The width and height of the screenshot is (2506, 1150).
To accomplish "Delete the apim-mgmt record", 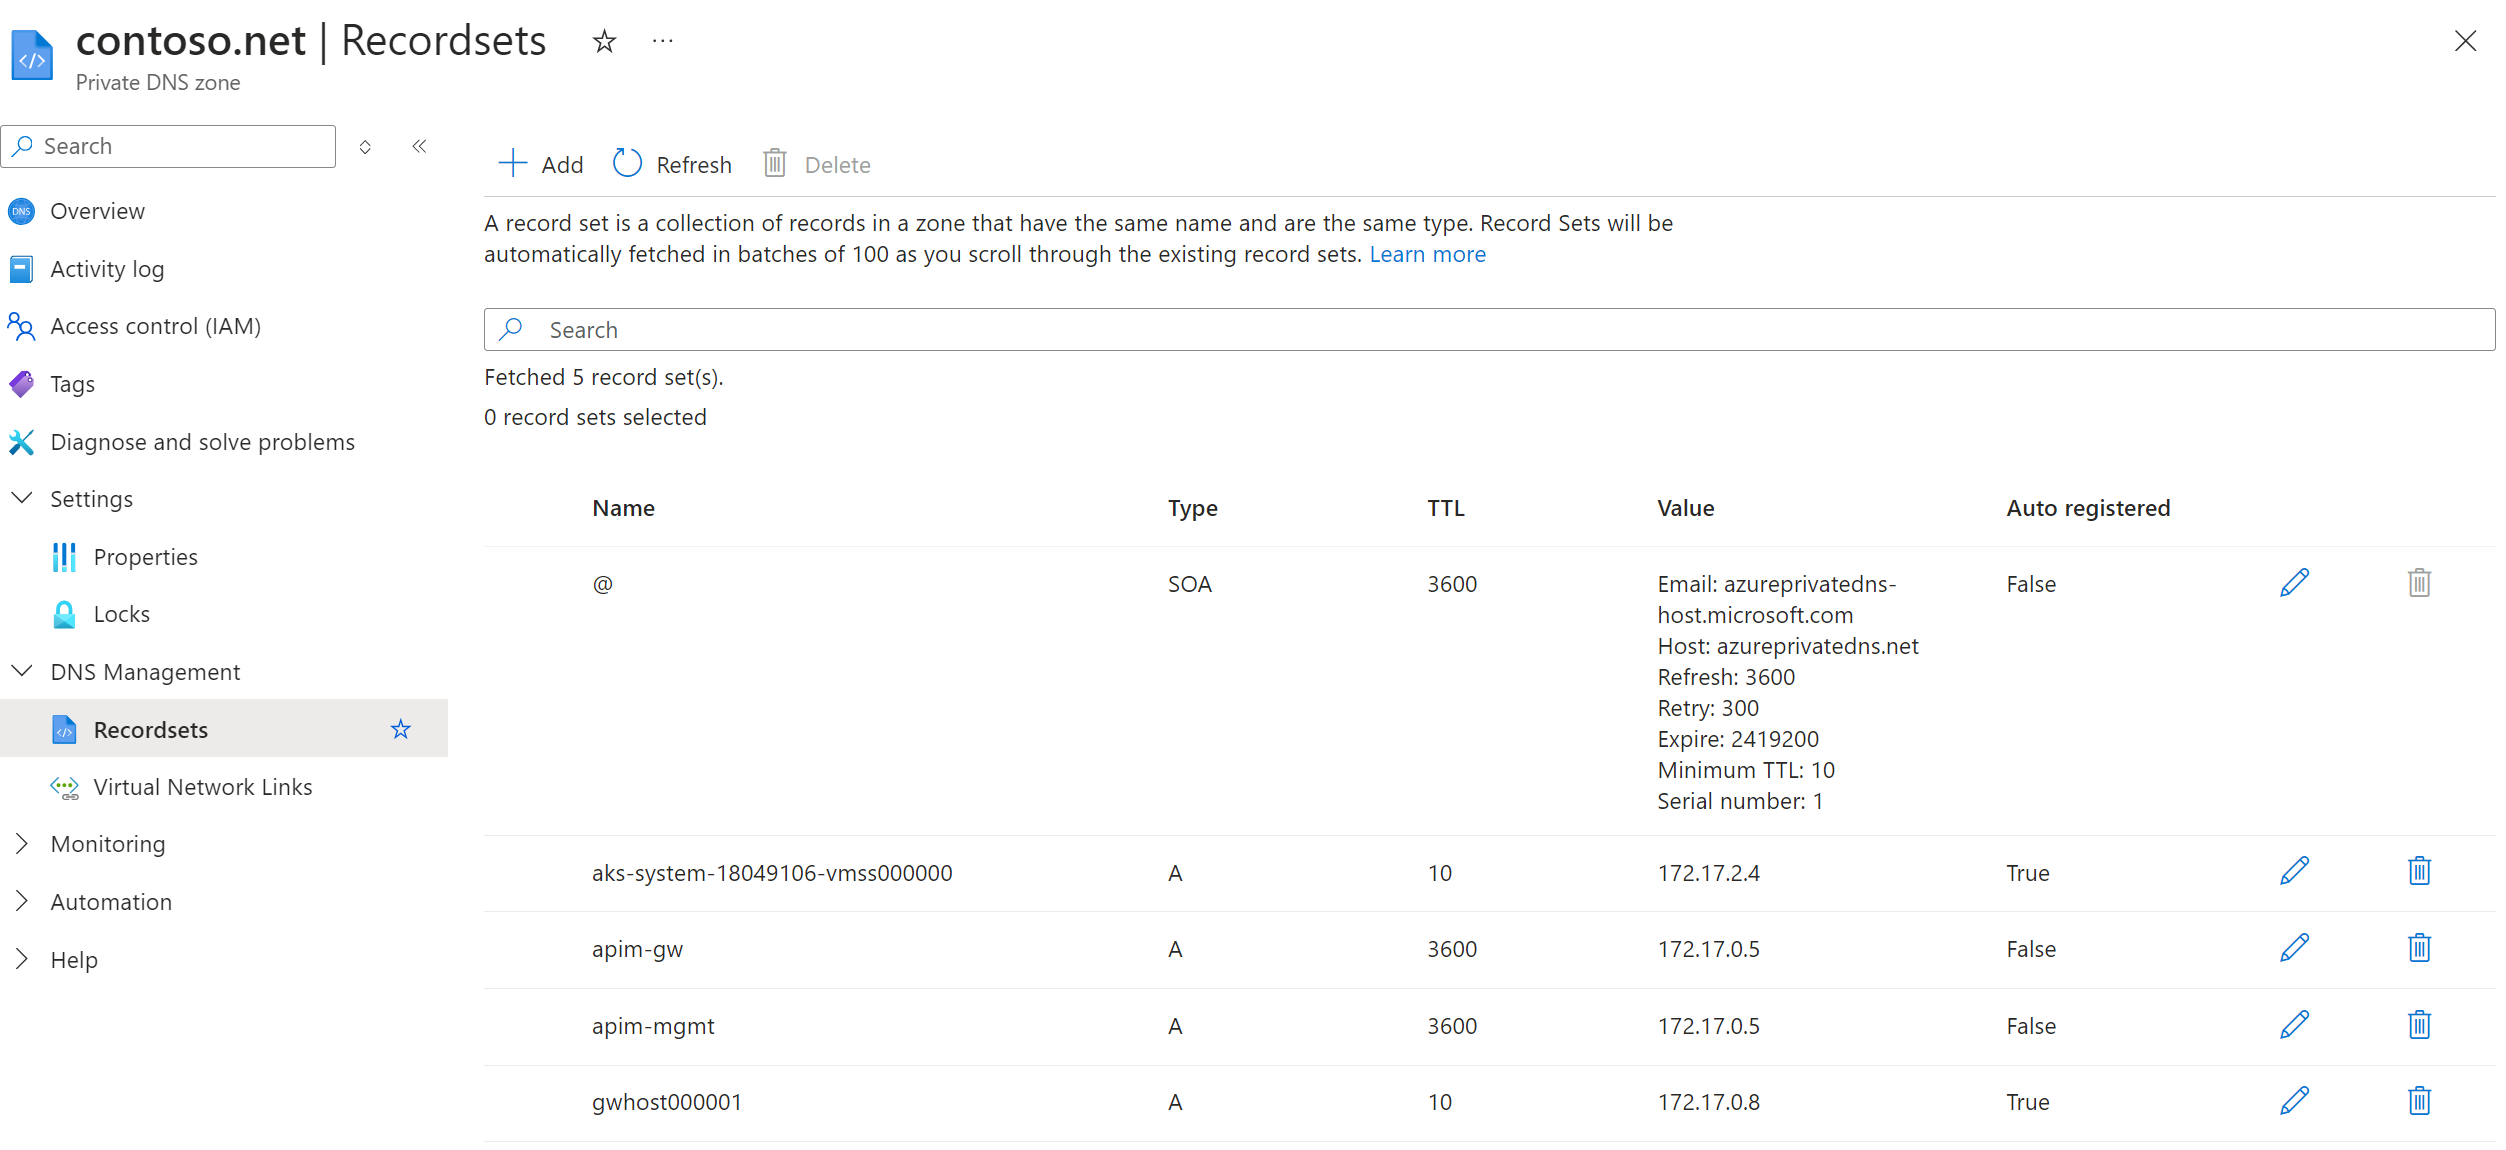I will [2419, 1024].
